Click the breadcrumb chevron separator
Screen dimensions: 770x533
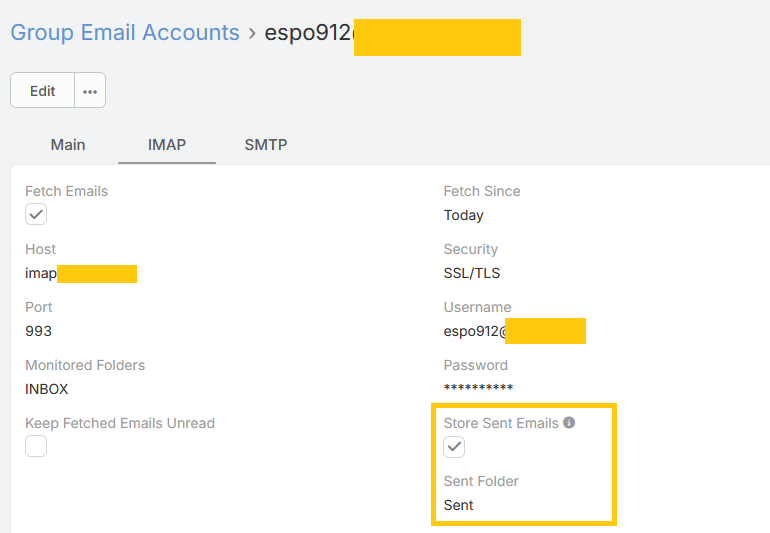[x=252, y=33]
